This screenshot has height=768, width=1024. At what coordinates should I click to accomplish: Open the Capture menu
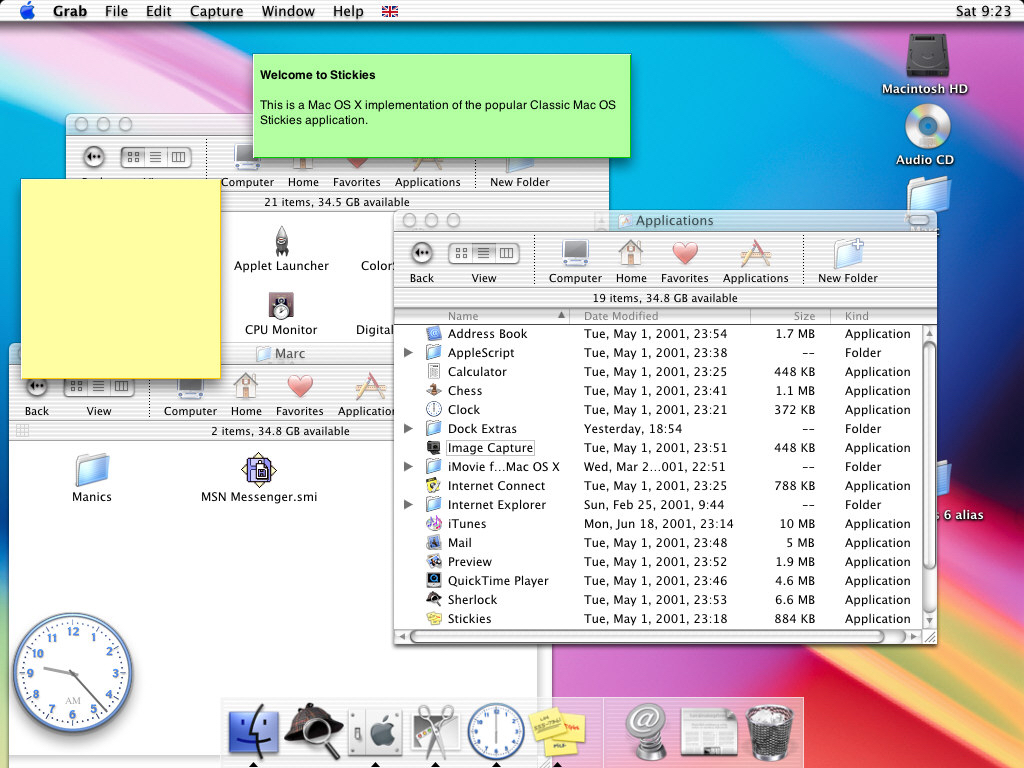[216, 11]
